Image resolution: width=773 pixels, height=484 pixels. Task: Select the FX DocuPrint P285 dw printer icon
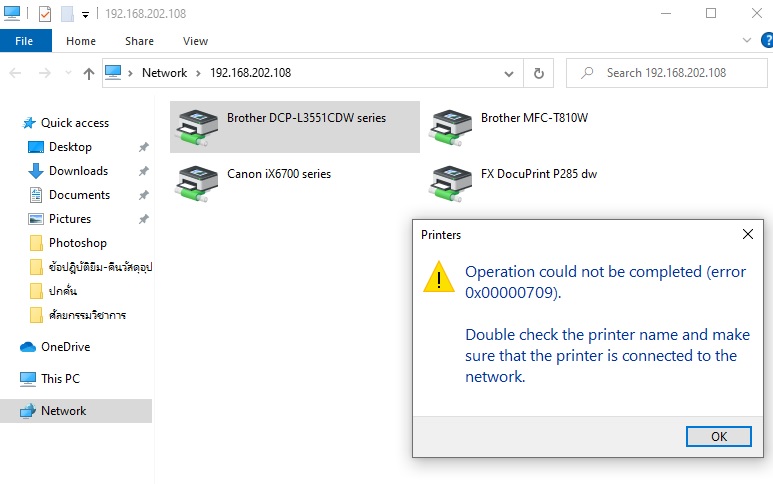[450, 184]
